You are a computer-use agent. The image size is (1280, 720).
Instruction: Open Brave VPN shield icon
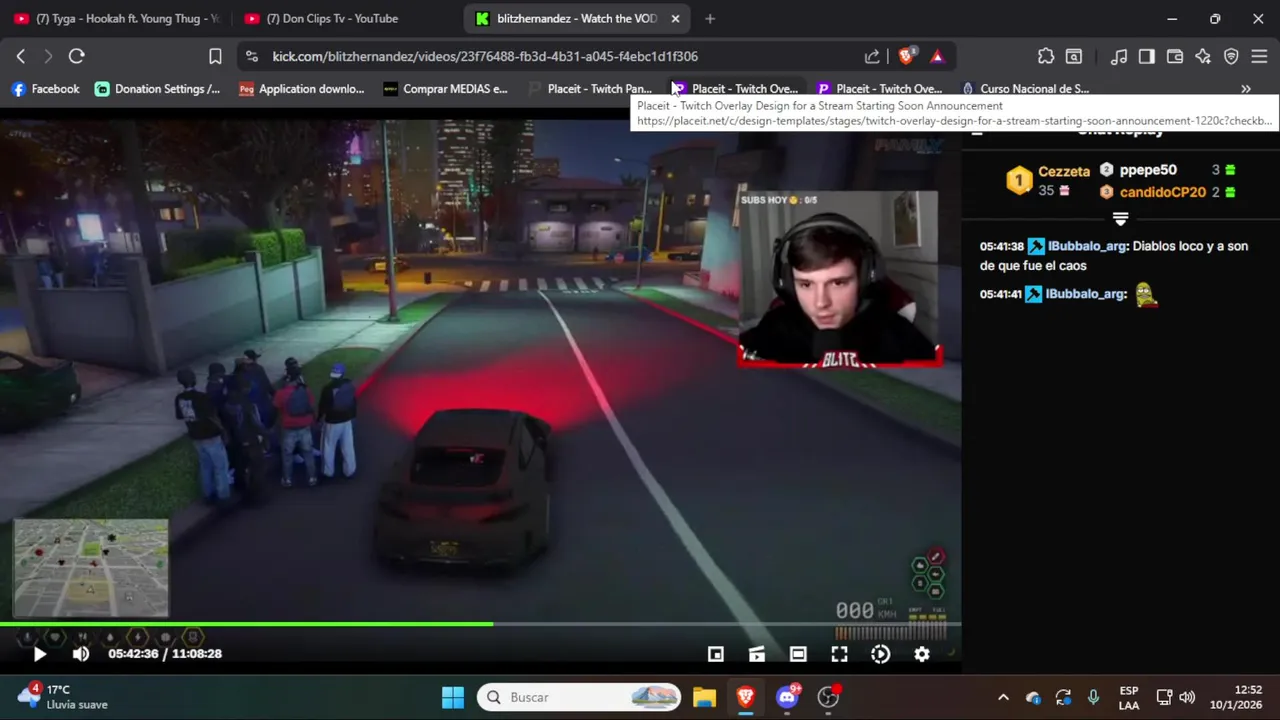pyautogui.click(x=1231, y=57)
